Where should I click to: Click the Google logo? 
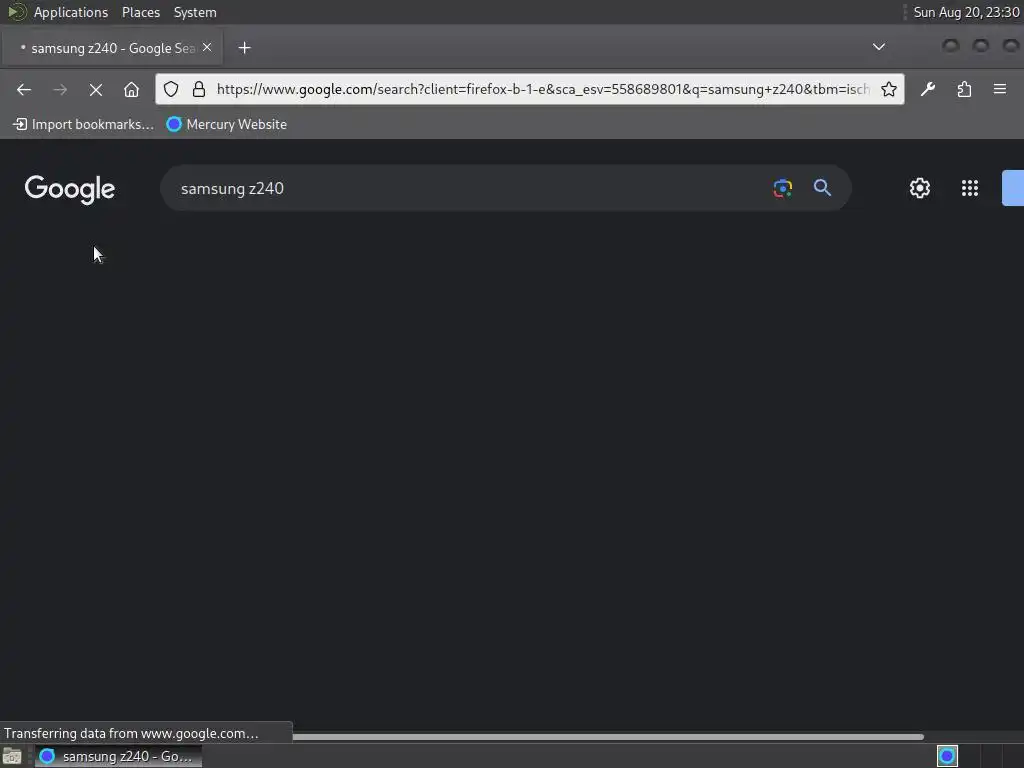pyautogui.click(x=70, y=189)
